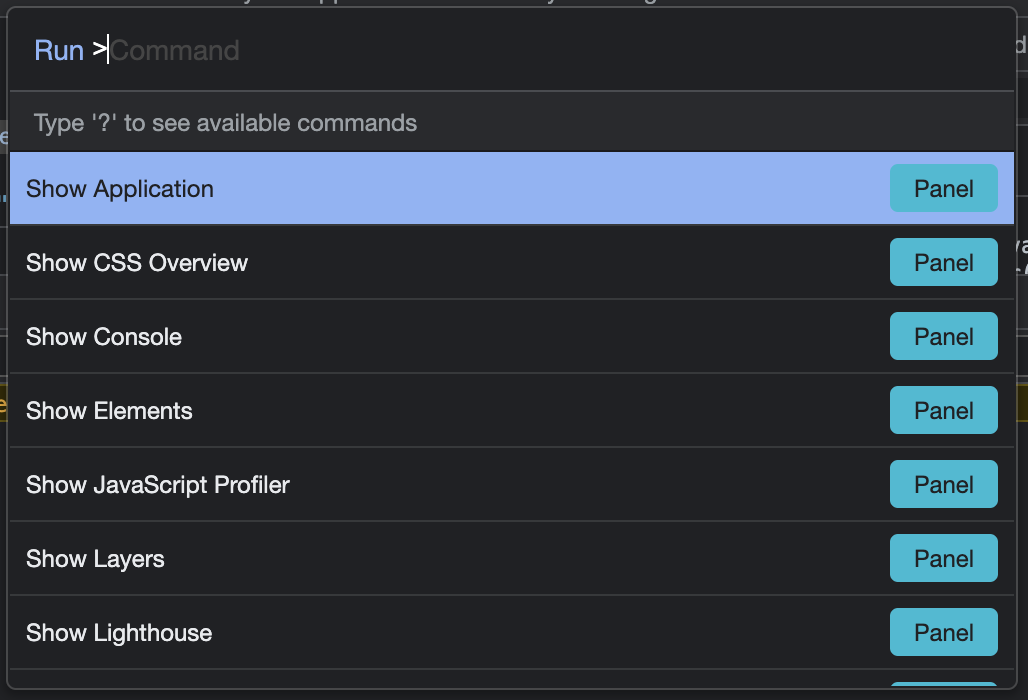Screen dimensions: 1028x700
Task: Click Panel badge beside Show CSS Overview
Action: (x=943, y=263)
